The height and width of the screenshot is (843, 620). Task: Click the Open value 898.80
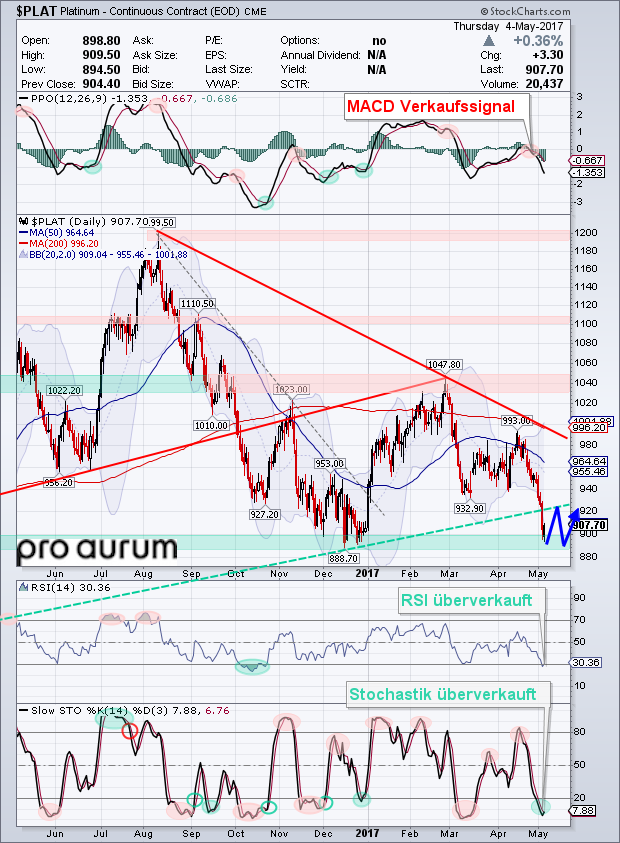pyautogui.click(x=101, y=41)
